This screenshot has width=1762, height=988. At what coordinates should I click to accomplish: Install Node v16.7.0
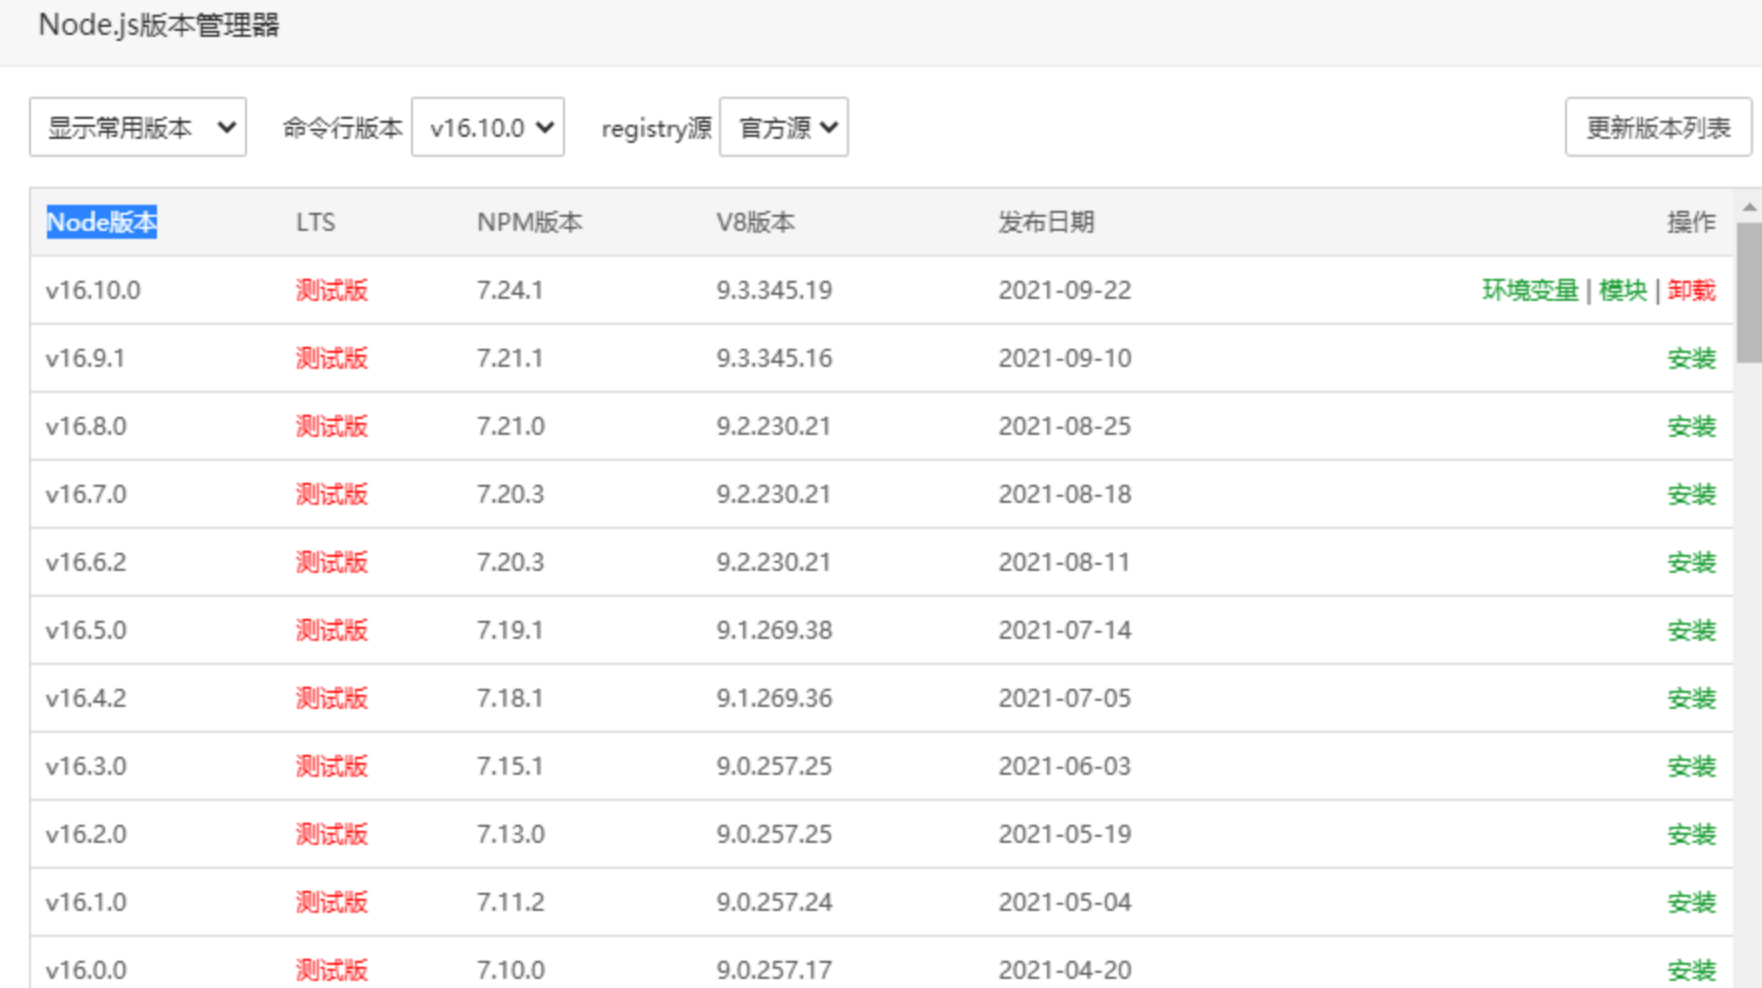[x=1692, y=494]
